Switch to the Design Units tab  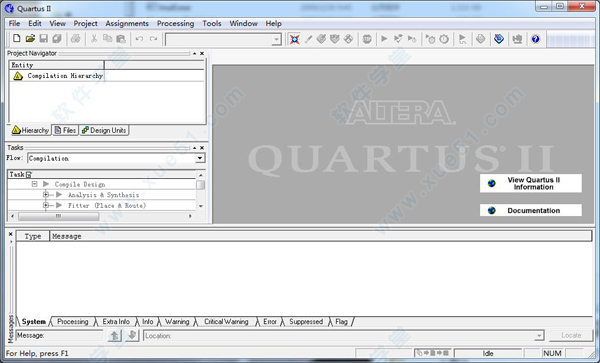tap(104, 130)
